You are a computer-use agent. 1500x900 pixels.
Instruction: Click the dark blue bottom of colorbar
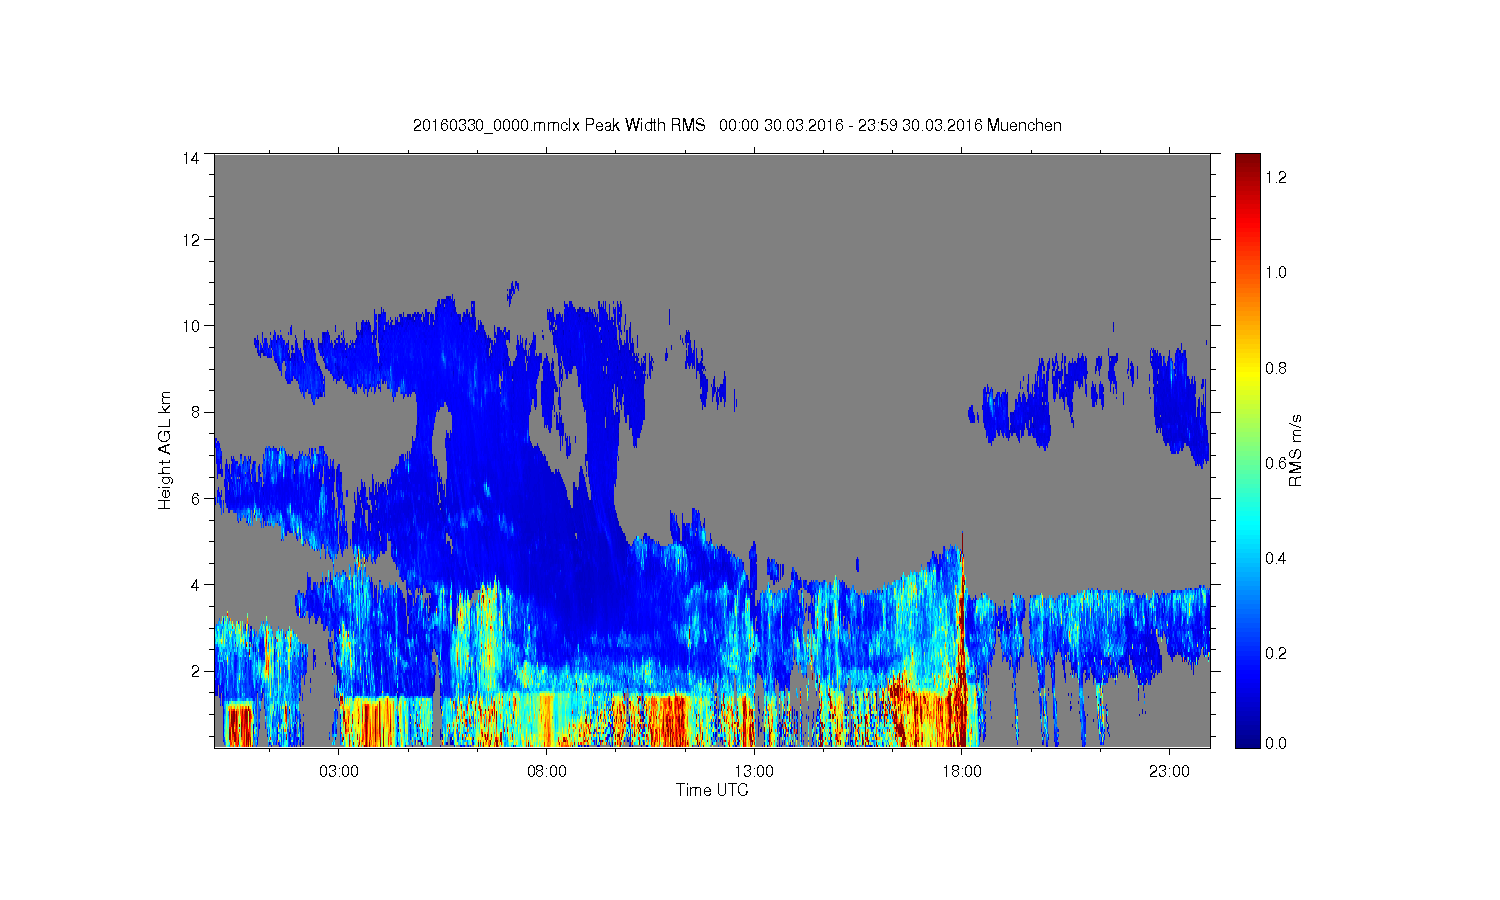tap(1247, 738)
